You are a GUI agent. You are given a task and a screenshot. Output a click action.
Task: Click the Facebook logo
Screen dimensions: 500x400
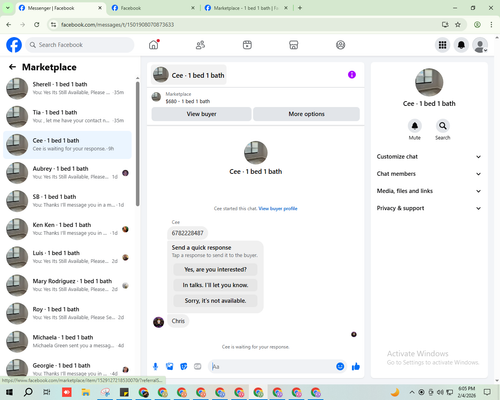tap(14, 45)
